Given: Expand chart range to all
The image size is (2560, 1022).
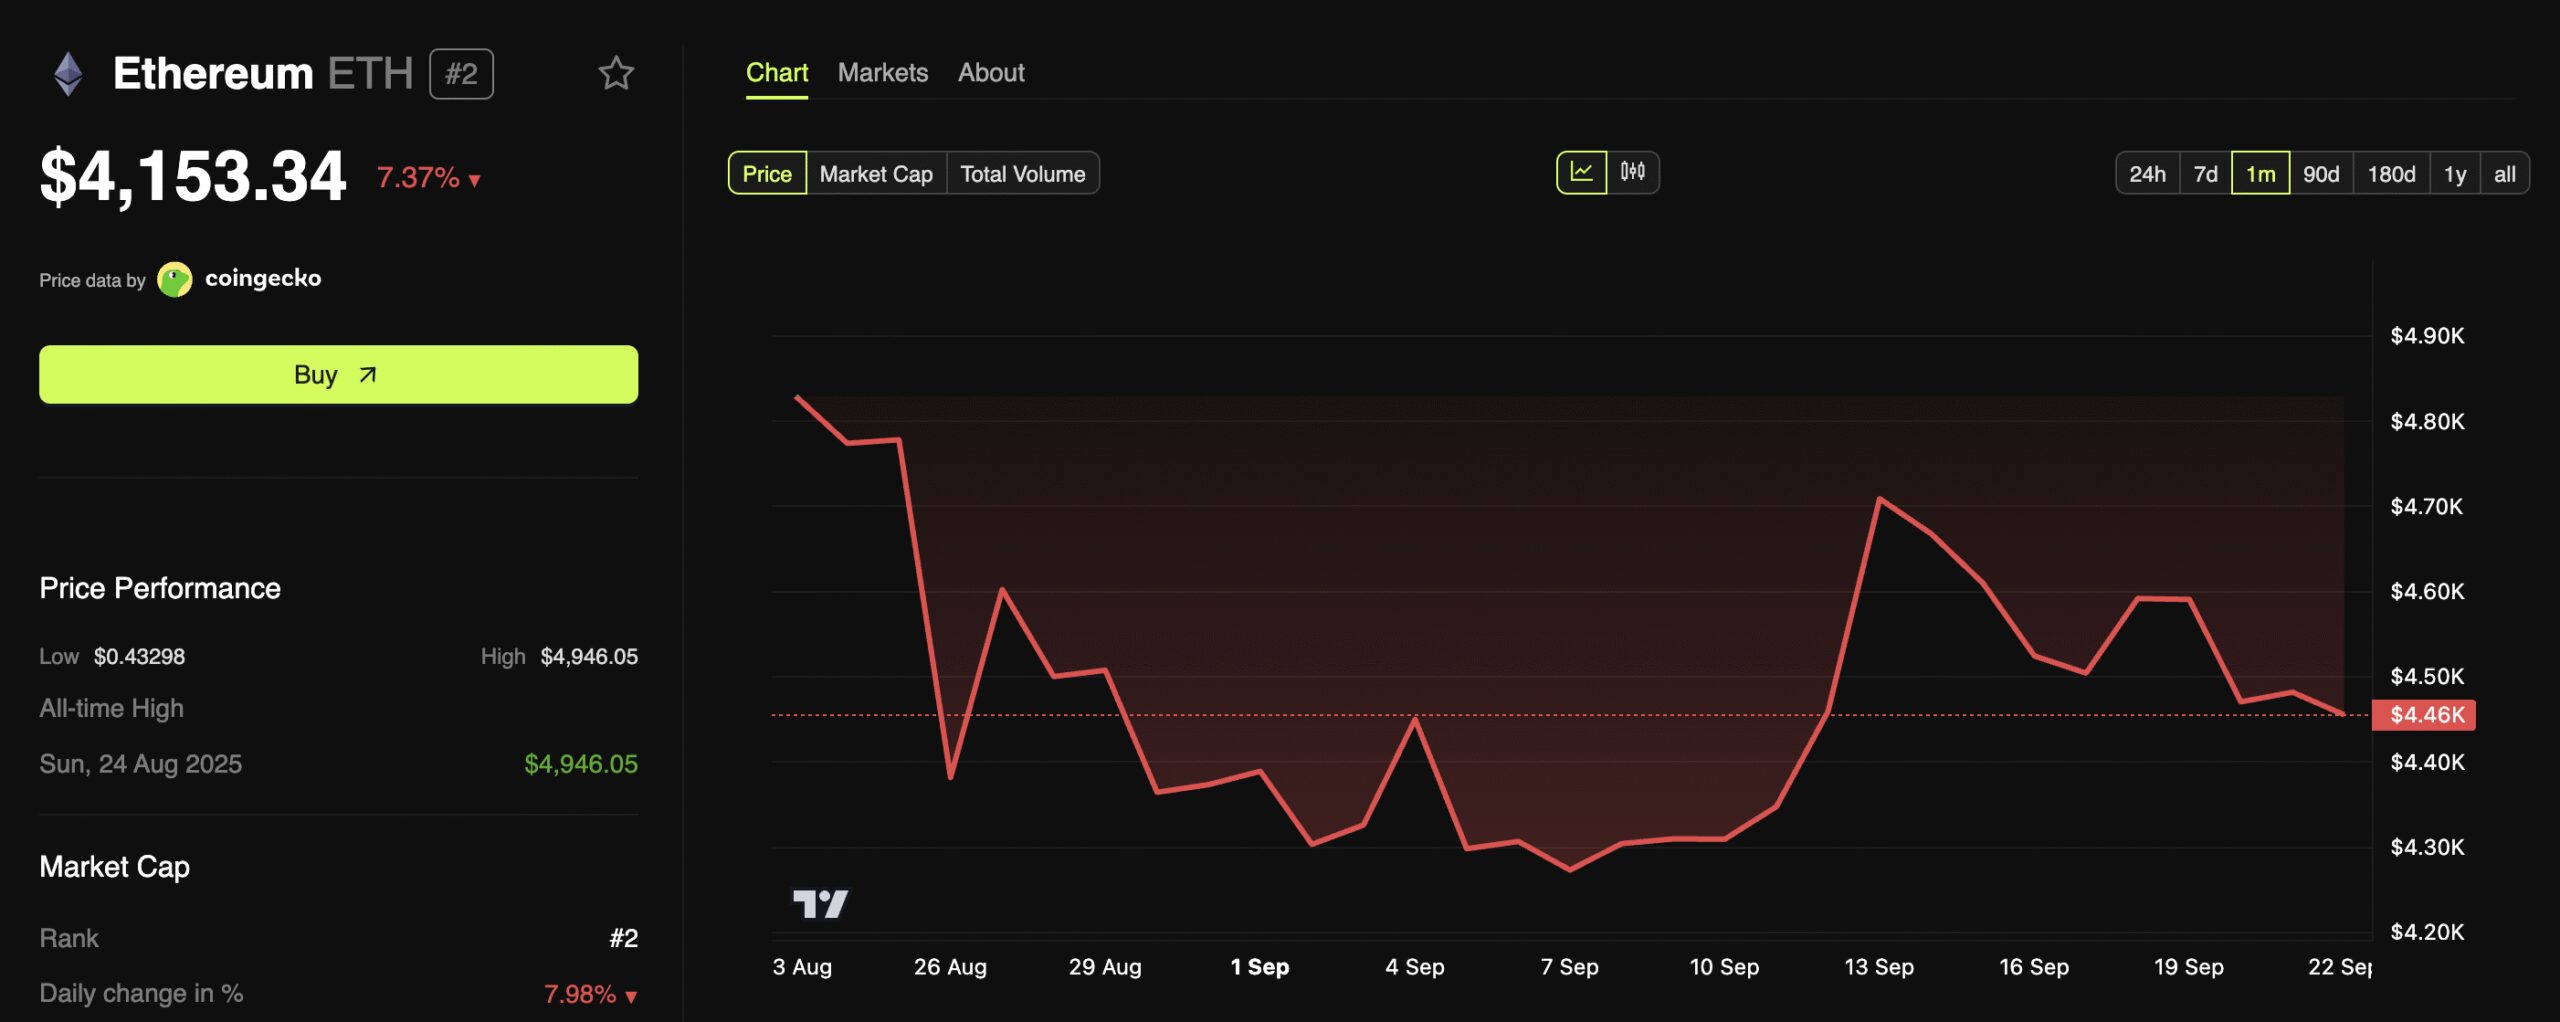Looking at the screenshot, I should coord(2504,174).
